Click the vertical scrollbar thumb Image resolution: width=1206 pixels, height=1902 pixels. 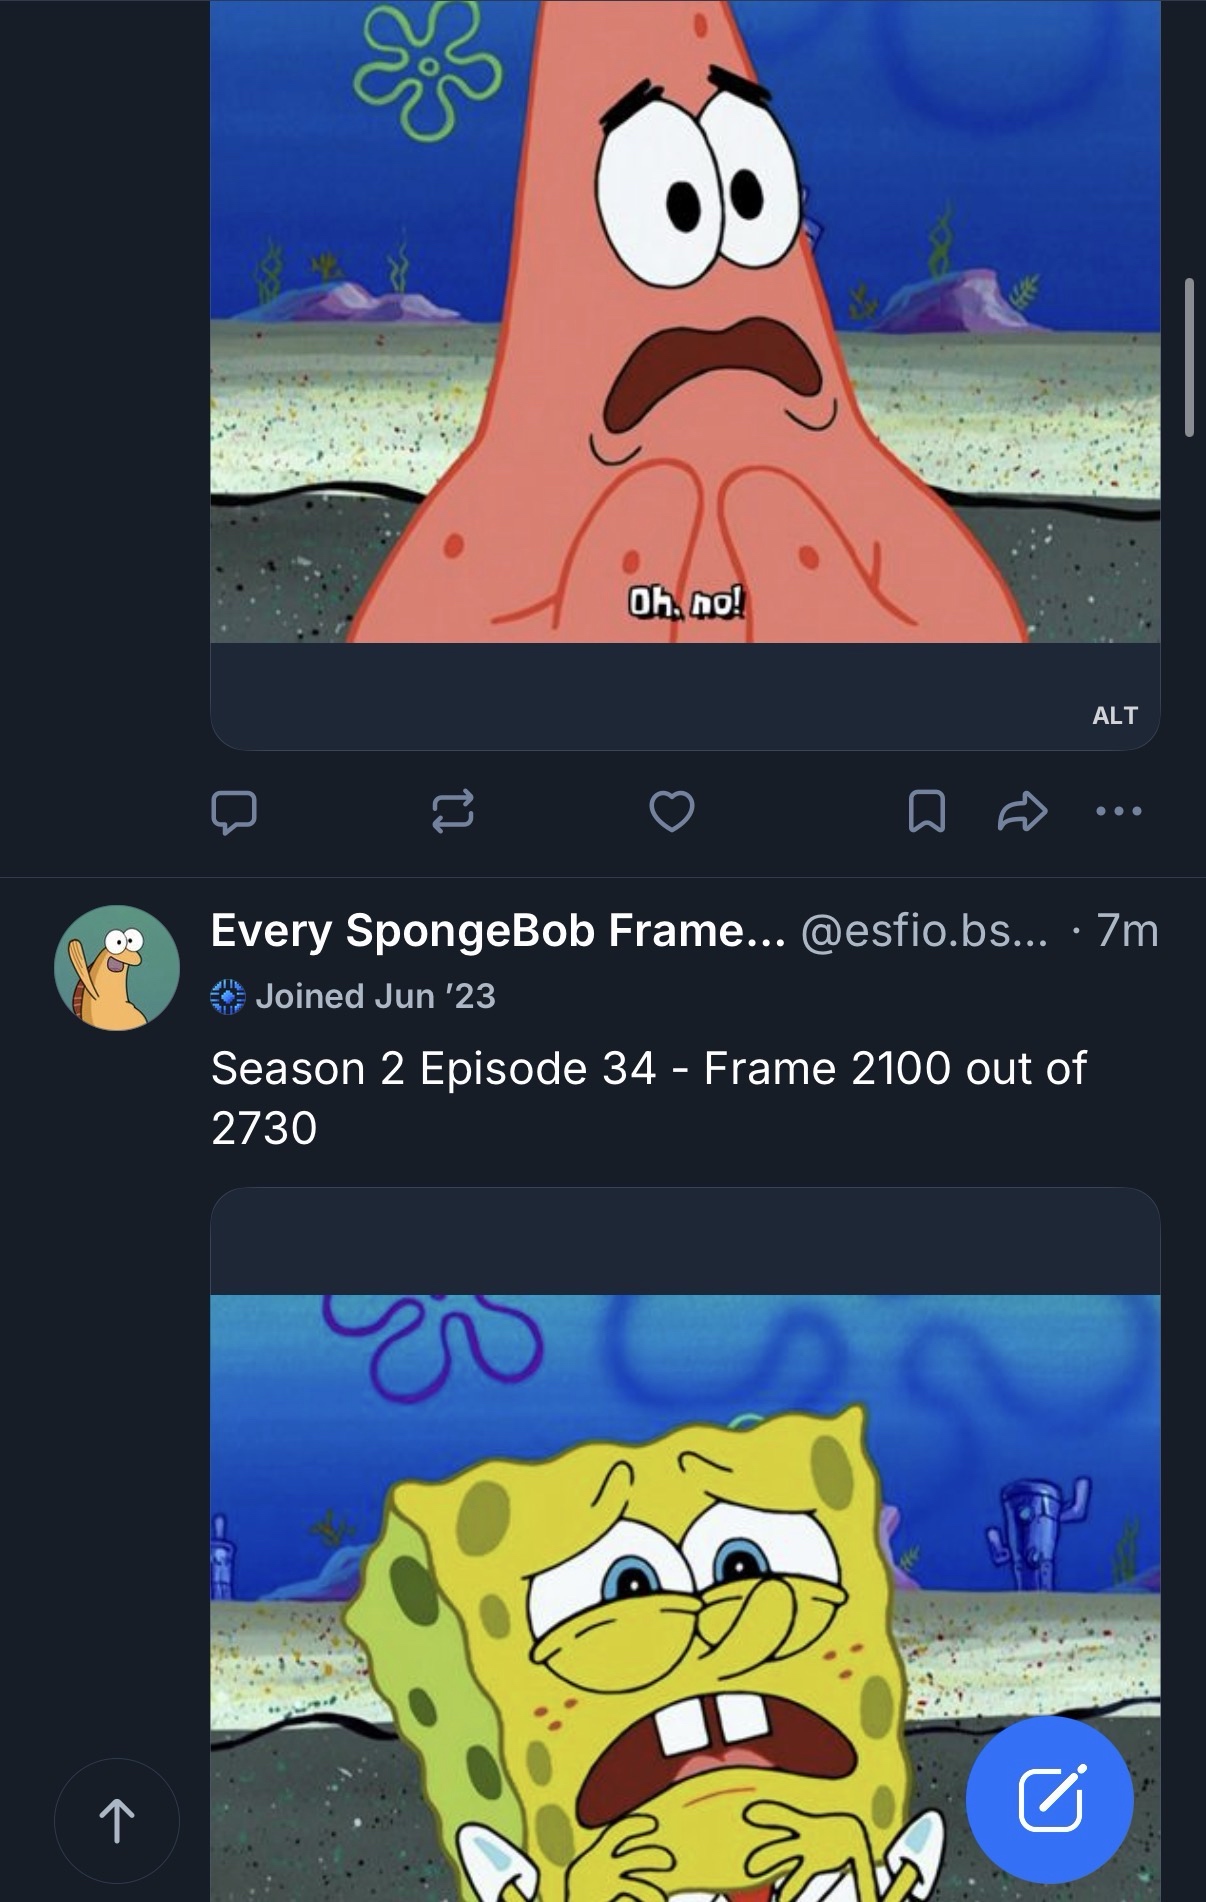coord(1189,357)
